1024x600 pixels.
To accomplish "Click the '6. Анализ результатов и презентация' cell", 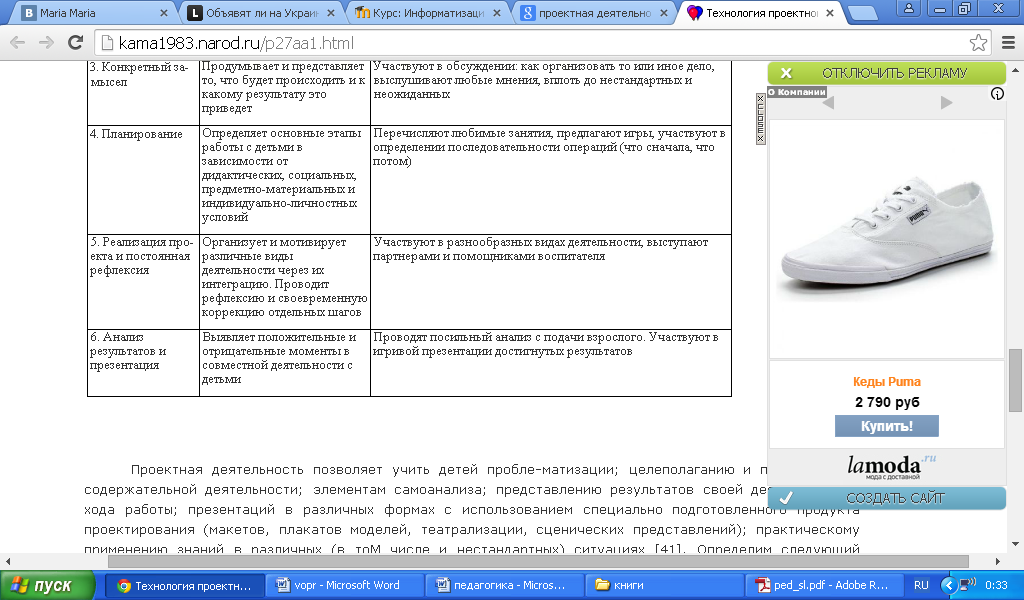I will tap(143, 362).
